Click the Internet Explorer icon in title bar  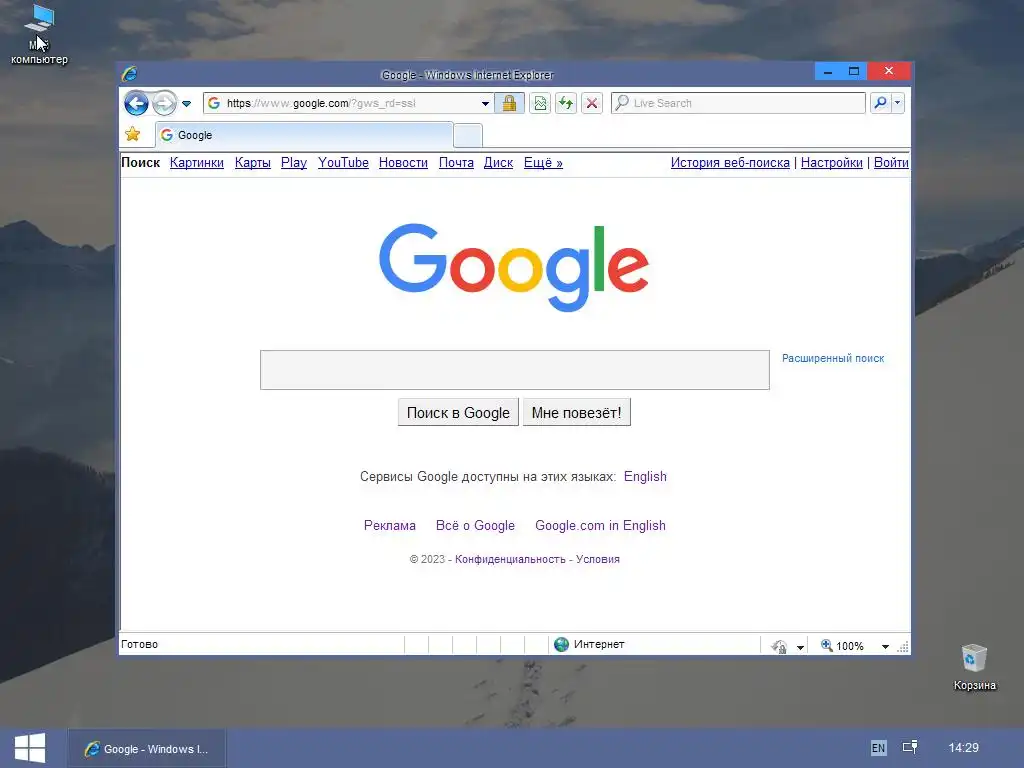[x=130, y=74]
